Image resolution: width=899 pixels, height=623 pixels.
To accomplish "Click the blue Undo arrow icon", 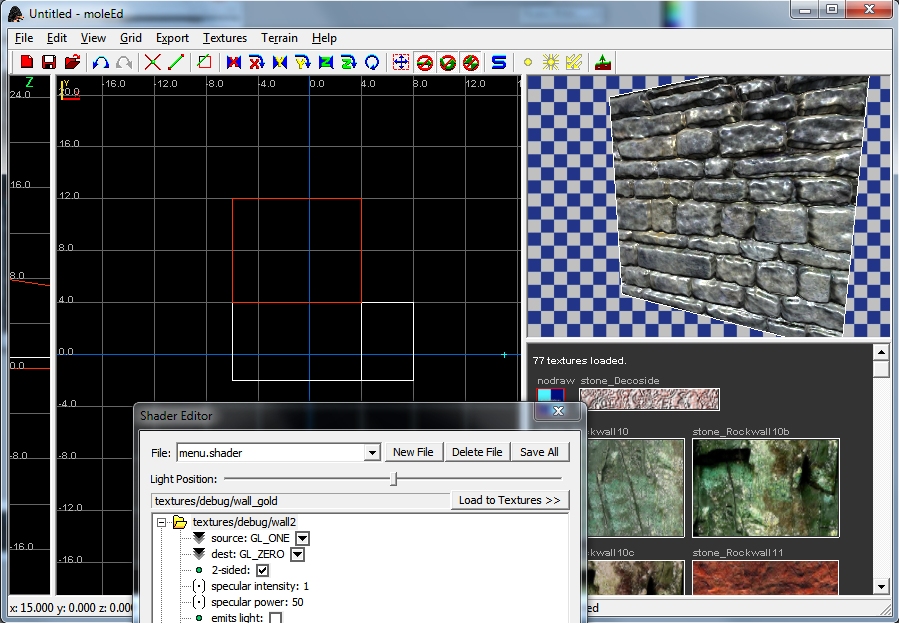I will tap(101, 62).
